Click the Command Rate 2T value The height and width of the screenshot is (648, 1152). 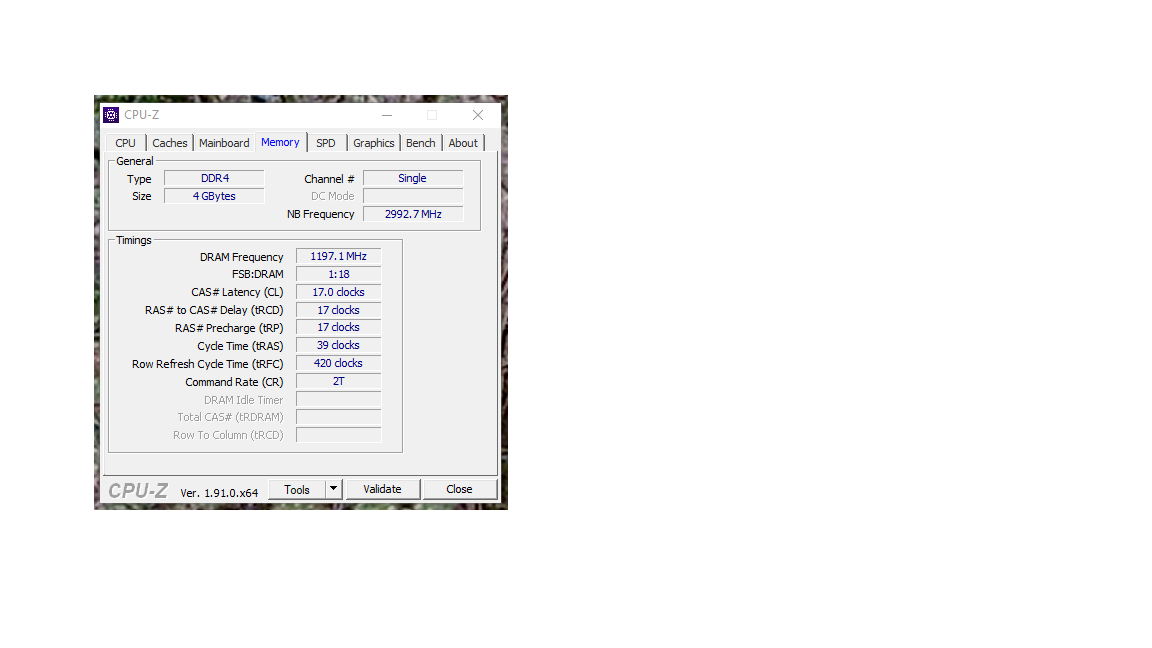point(339,381)
